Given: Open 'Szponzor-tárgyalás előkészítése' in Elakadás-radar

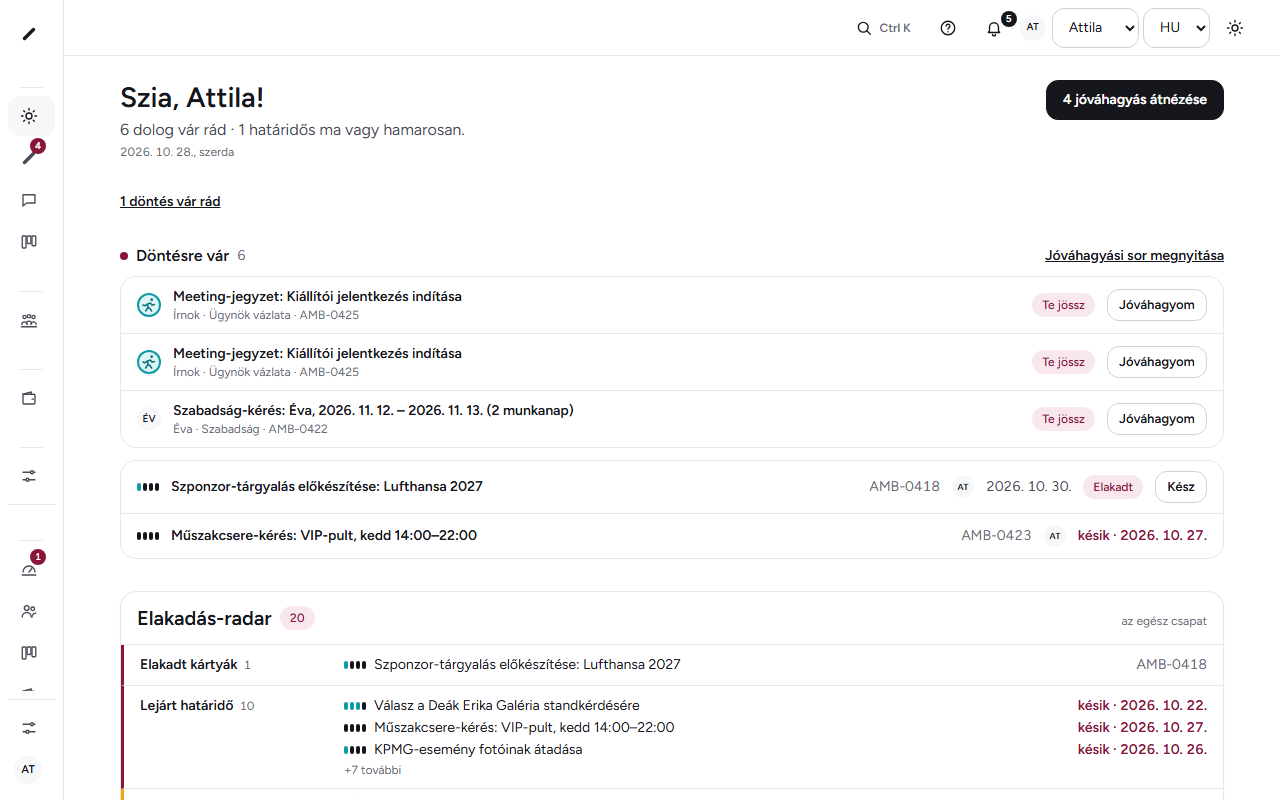Looking at the screenshot, I should pyautogui.click(x=527, y=664).
